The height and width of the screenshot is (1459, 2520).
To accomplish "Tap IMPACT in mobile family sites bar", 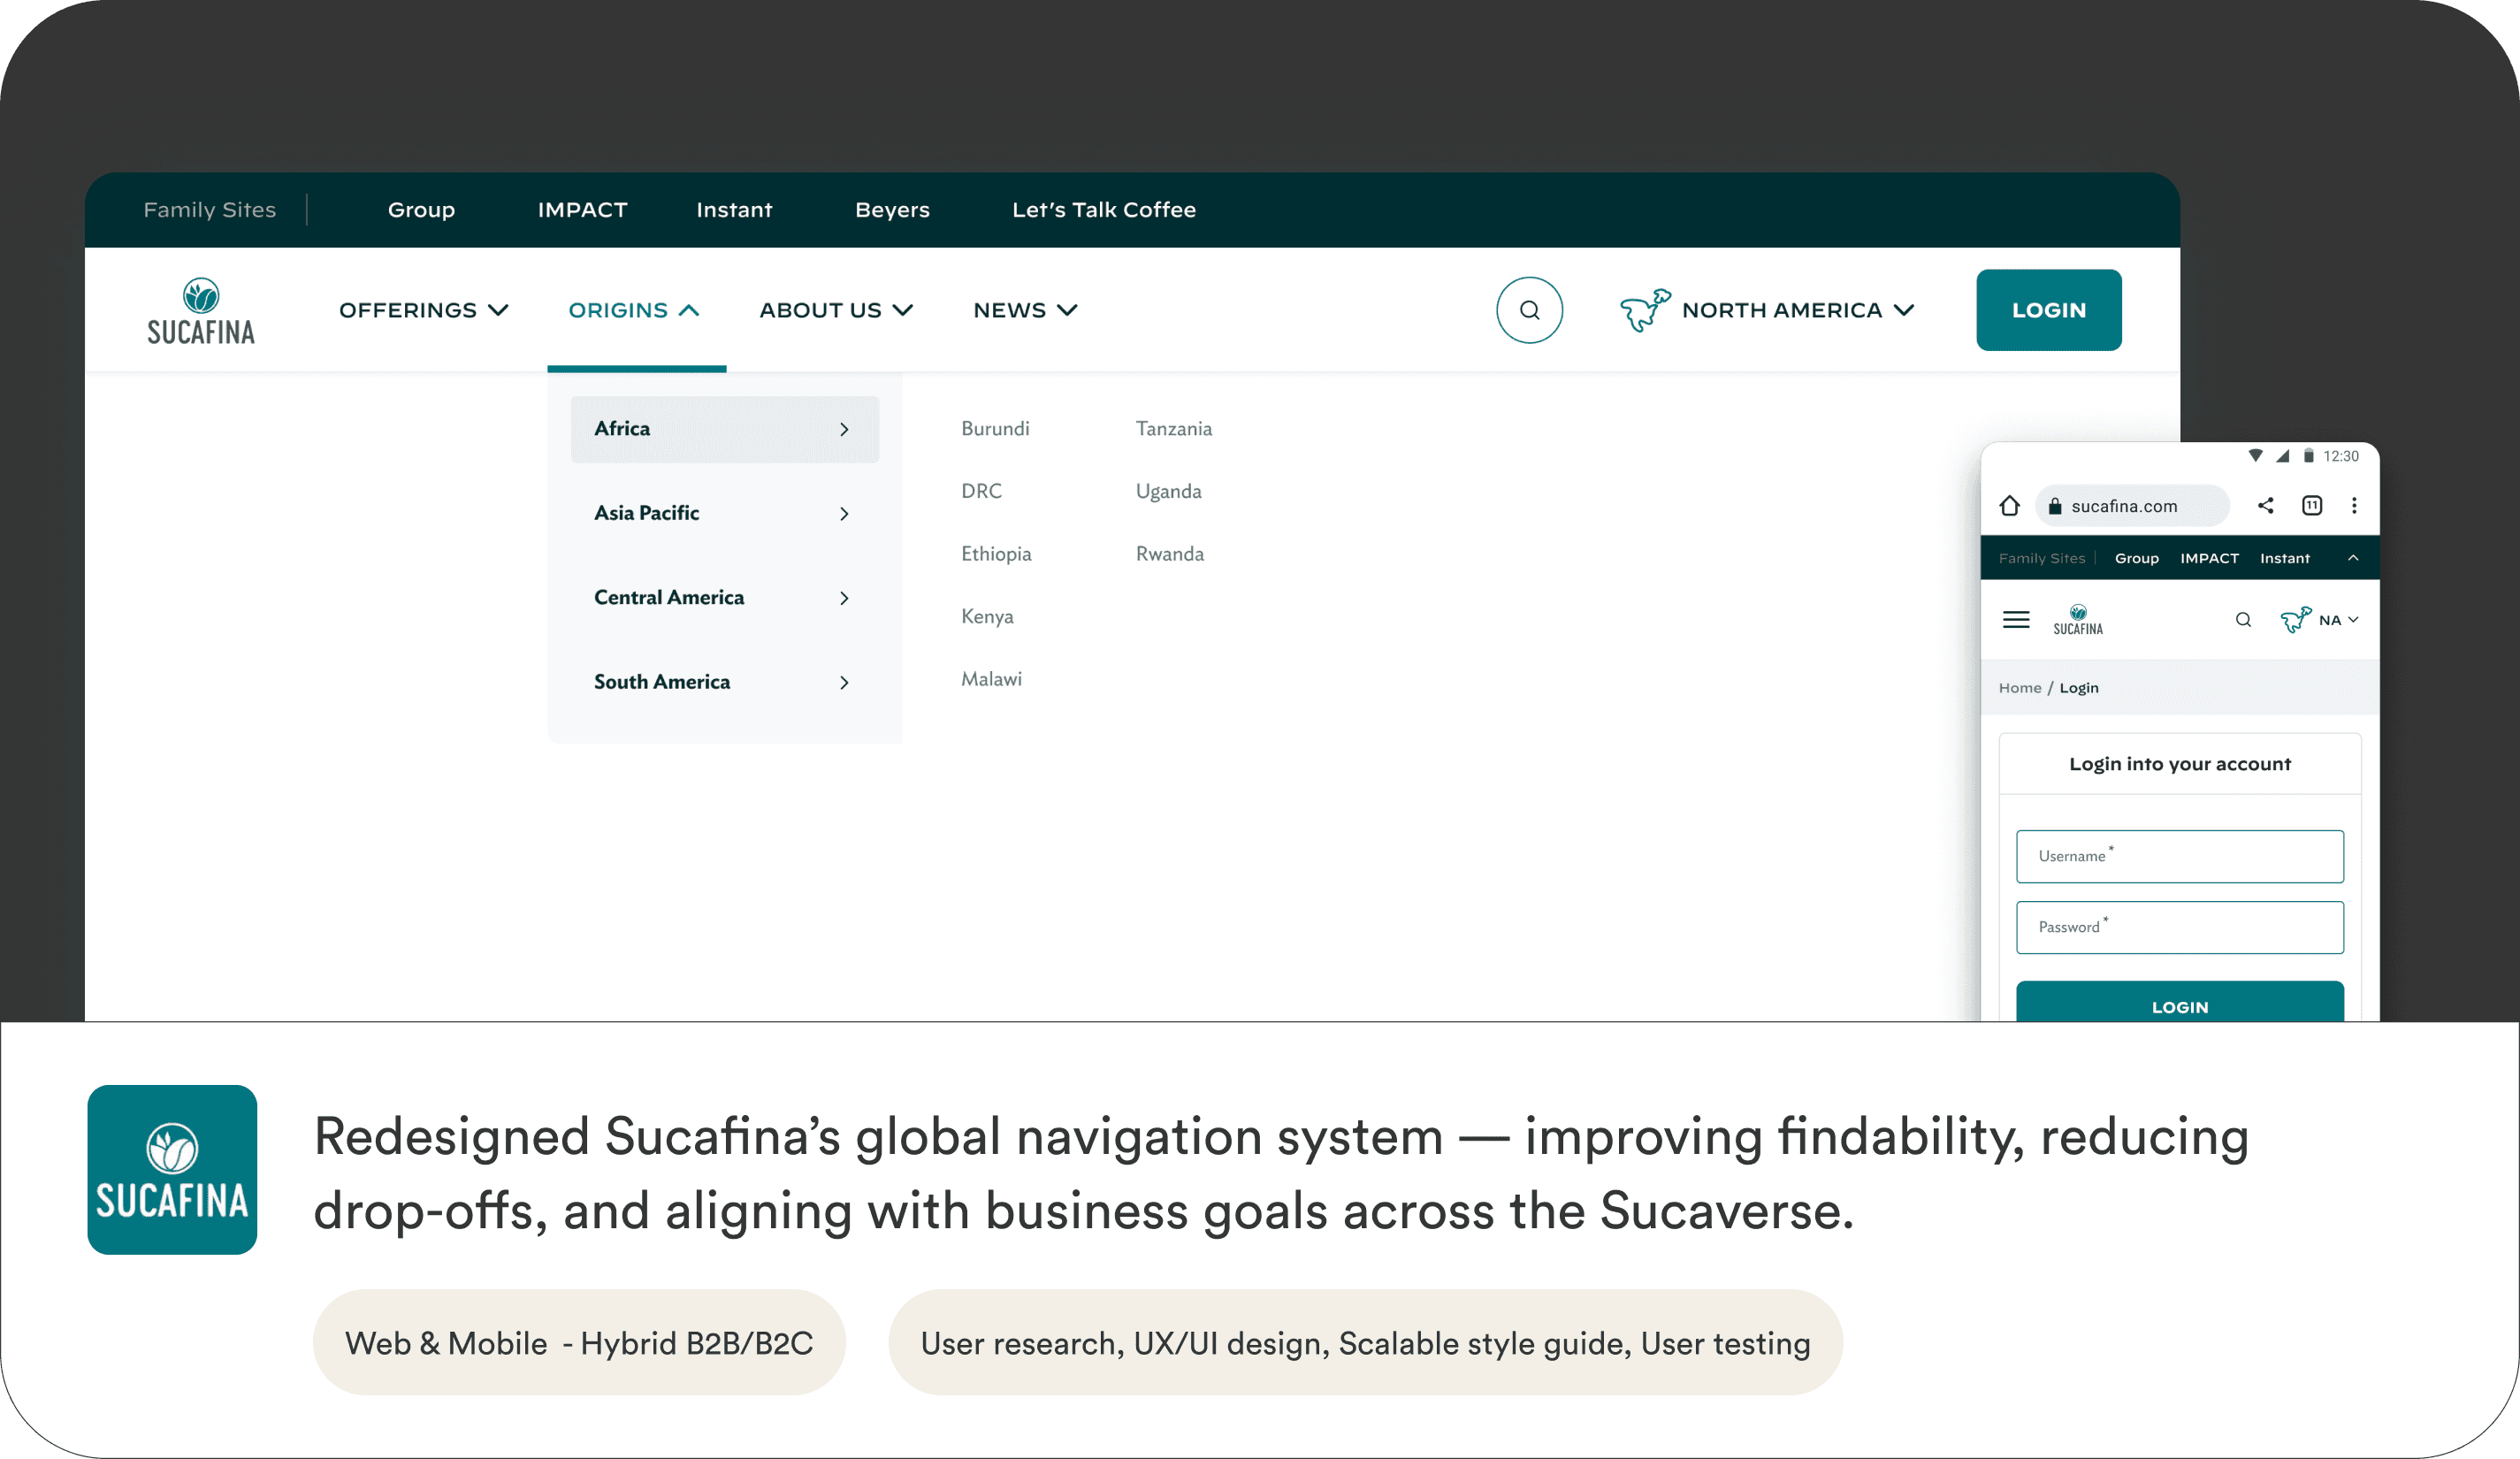I will click(2209, 558).
